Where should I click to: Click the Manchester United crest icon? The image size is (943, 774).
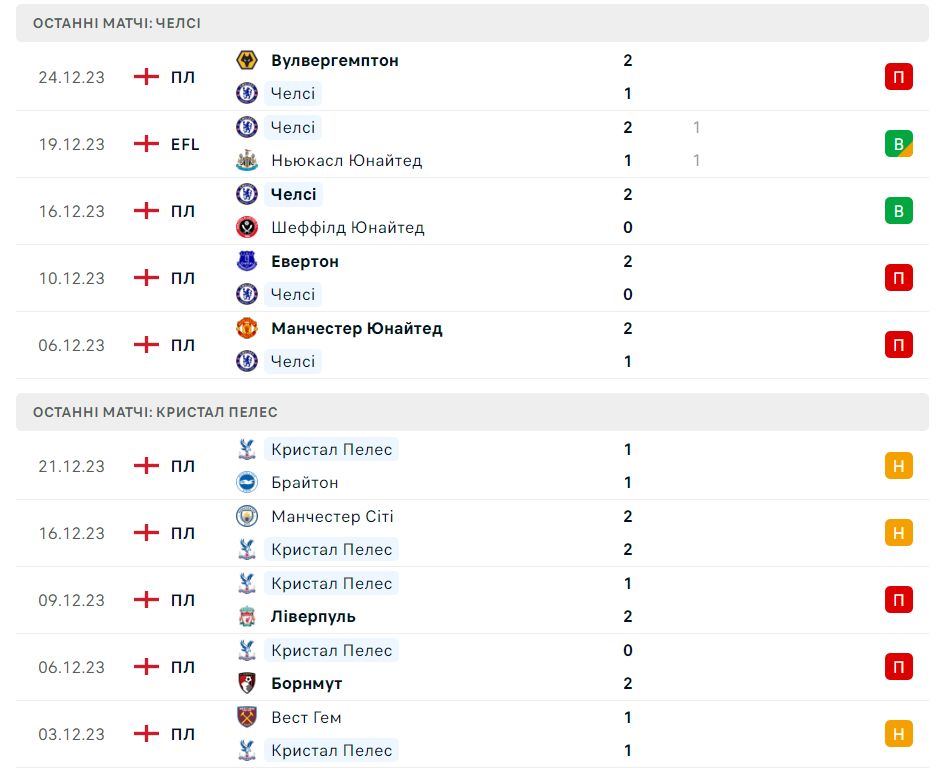coord(246,328)
